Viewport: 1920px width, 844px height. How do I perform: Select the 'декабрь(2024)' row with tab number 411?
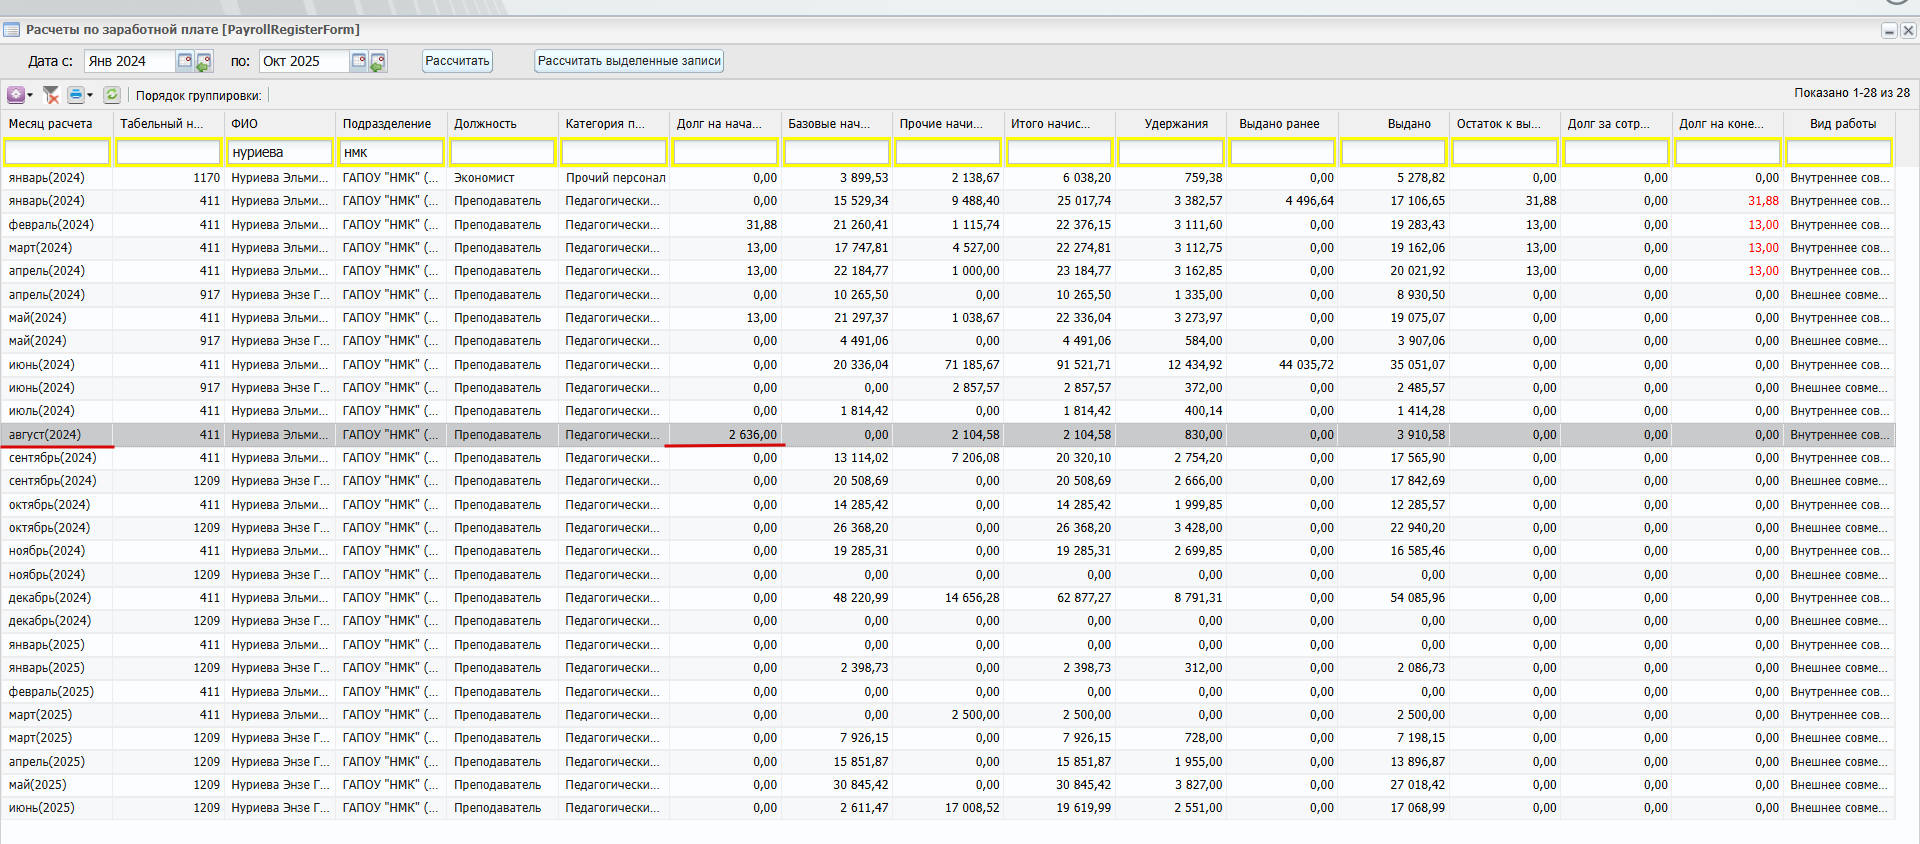point(50,598)
